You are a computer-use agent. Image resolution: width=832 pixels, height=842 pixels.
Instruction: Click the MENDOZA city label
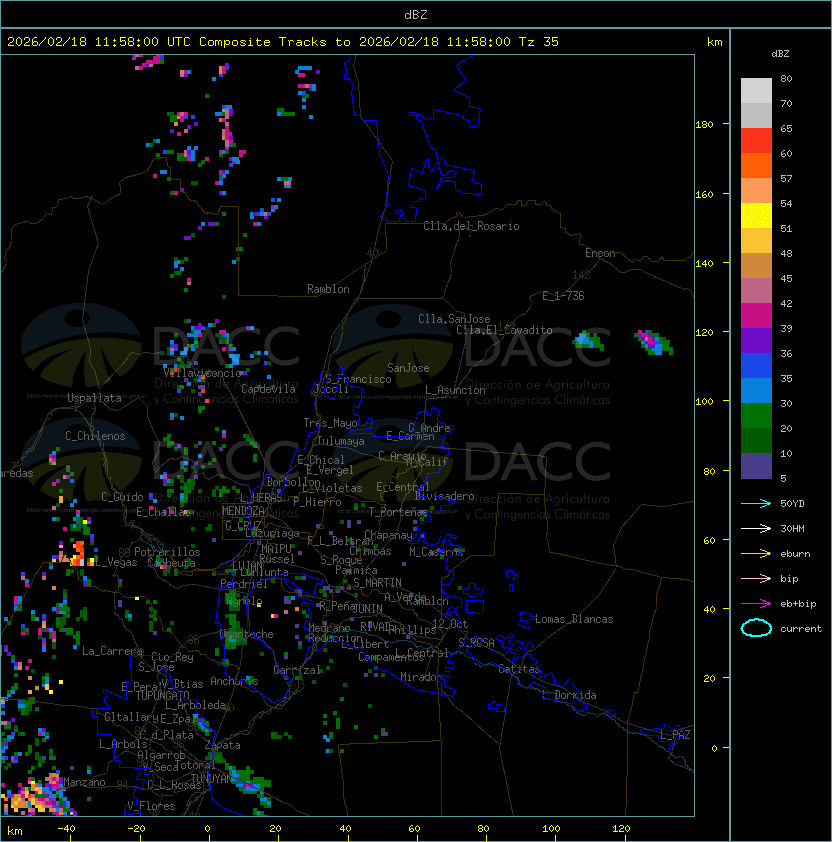pos(243,511)
